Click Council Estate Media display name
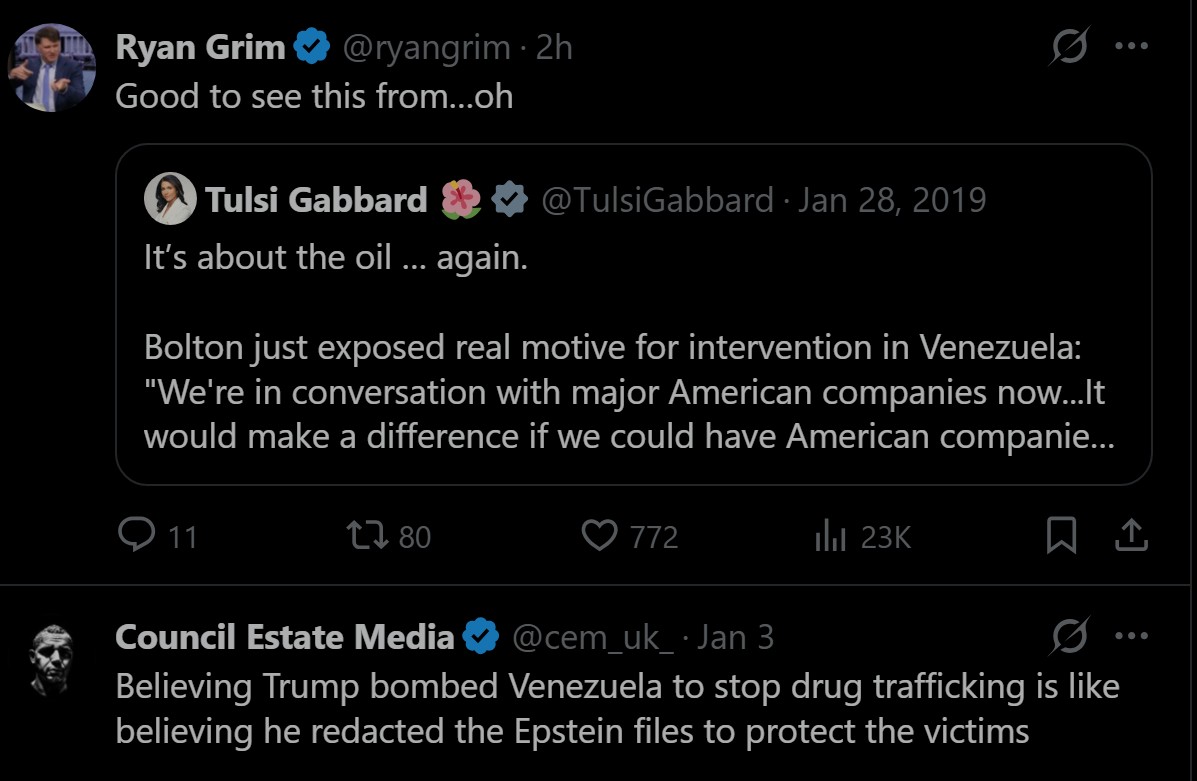The image size is (1197, 781). pos(285,637)
